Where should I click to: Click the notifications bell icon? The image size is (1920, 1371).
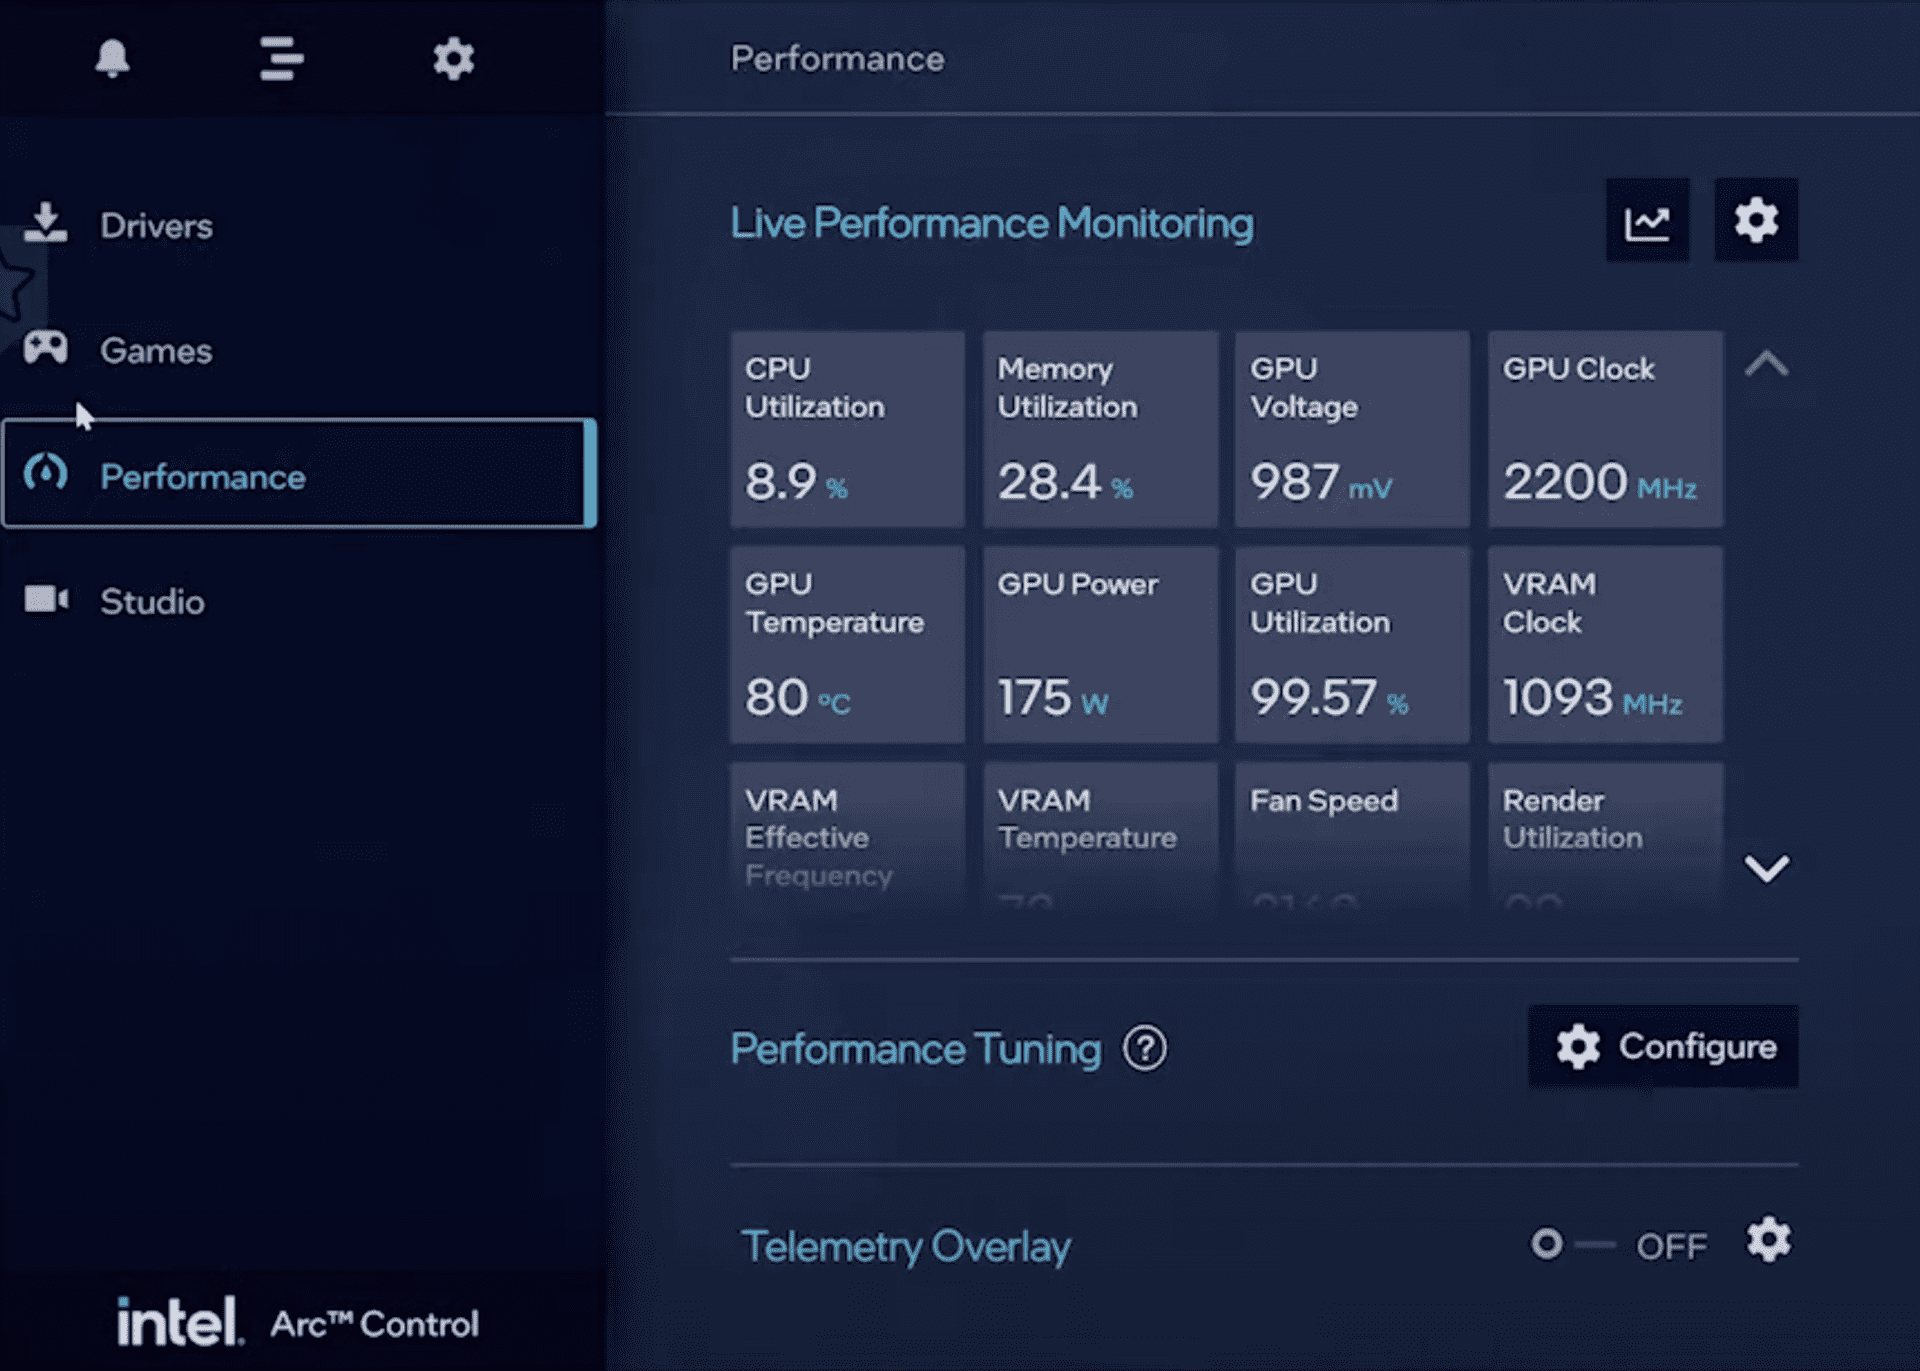pyautogui.click(x=110, y=58)
